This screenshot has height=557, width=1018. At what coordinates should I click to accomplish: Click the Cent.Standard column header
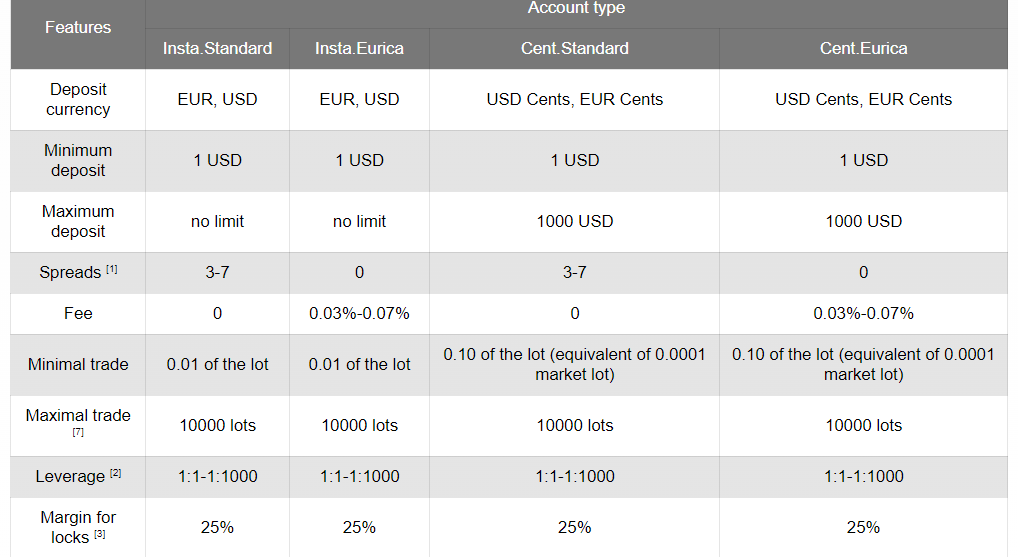(575, 49)
